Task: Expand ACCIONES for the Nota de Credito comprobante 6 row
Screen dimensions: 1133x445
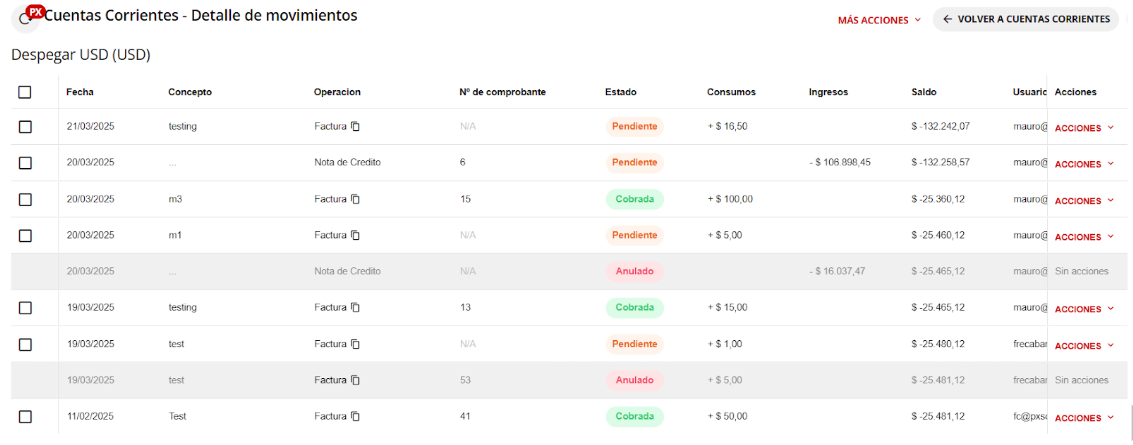Action: pyautogui.click(x=1084, y=164)
